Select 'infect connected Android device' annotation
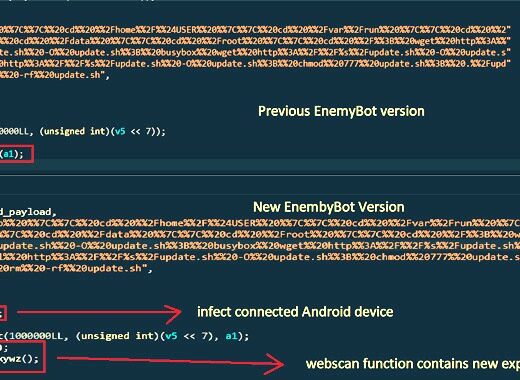The width and height of the screenshot is (520, 380). click(x=295, y=312)
